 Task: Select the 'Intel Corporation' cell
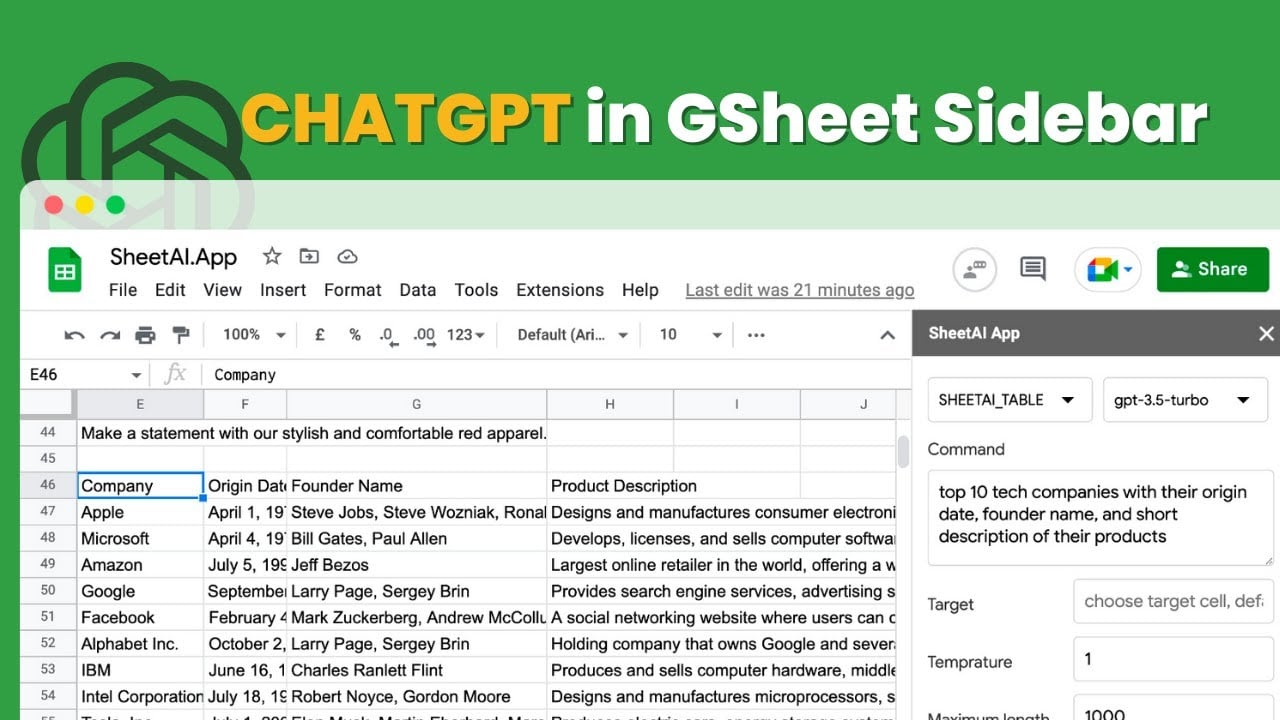(x=140, y=696)
